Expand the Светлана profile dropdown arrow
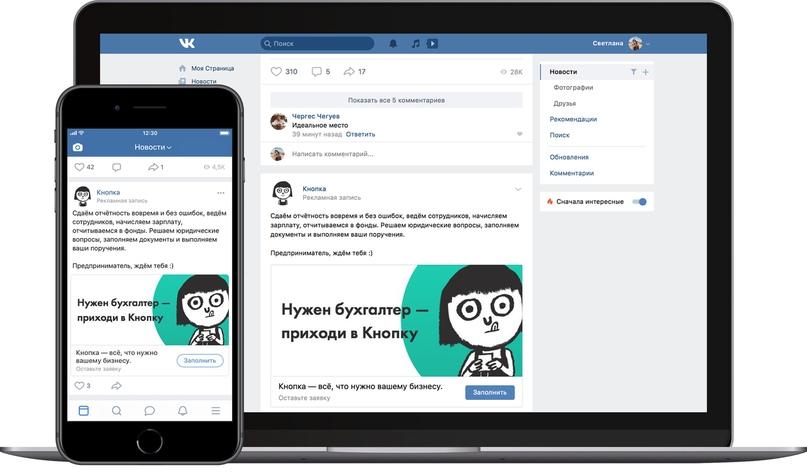The image size is (807, 473). pyautogui.click(x=647, y=44)
